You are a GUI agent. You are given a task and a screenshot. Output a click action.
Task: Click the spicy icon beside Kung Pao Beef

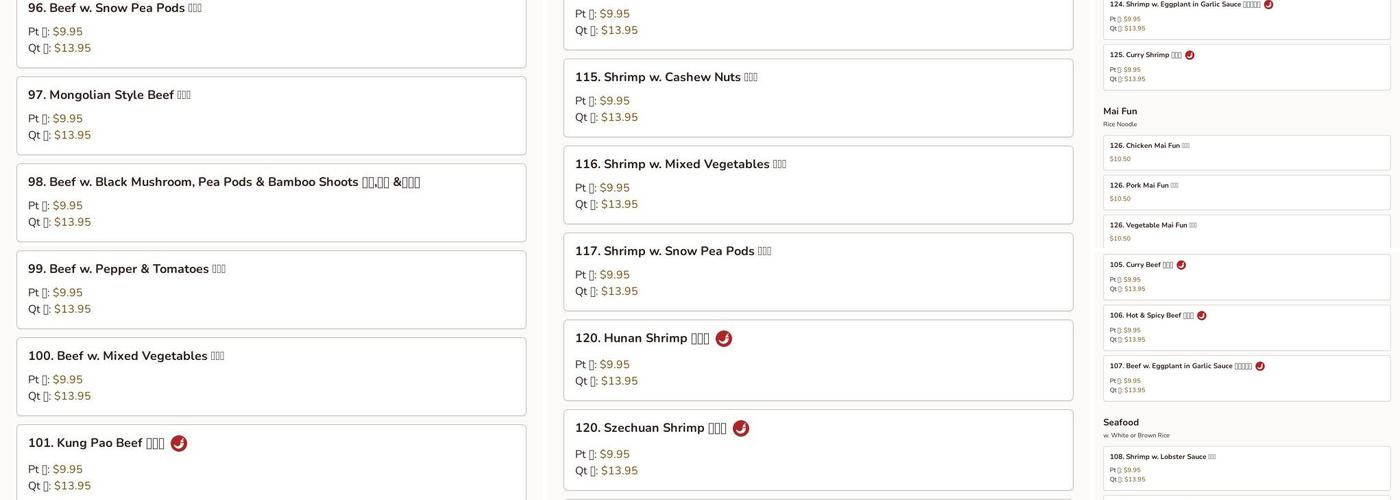coord(179,443)
